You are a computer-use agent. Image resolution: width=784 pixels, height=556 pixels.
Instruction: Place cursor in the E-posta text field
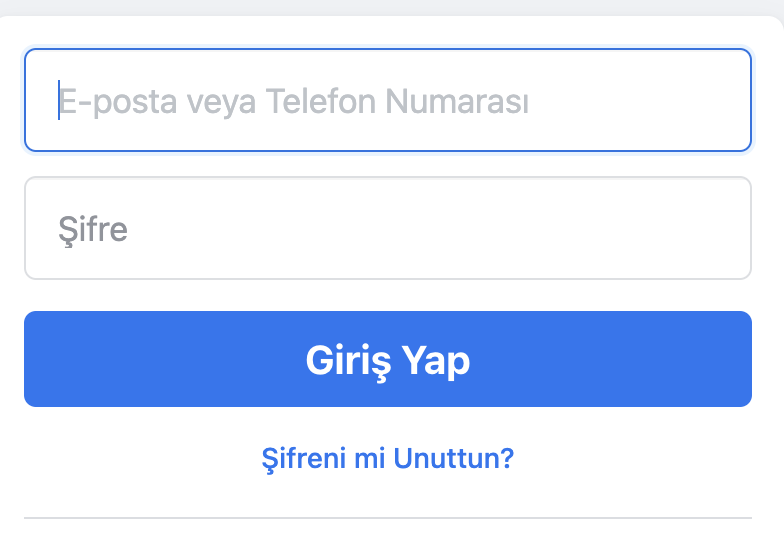(387, 101)
